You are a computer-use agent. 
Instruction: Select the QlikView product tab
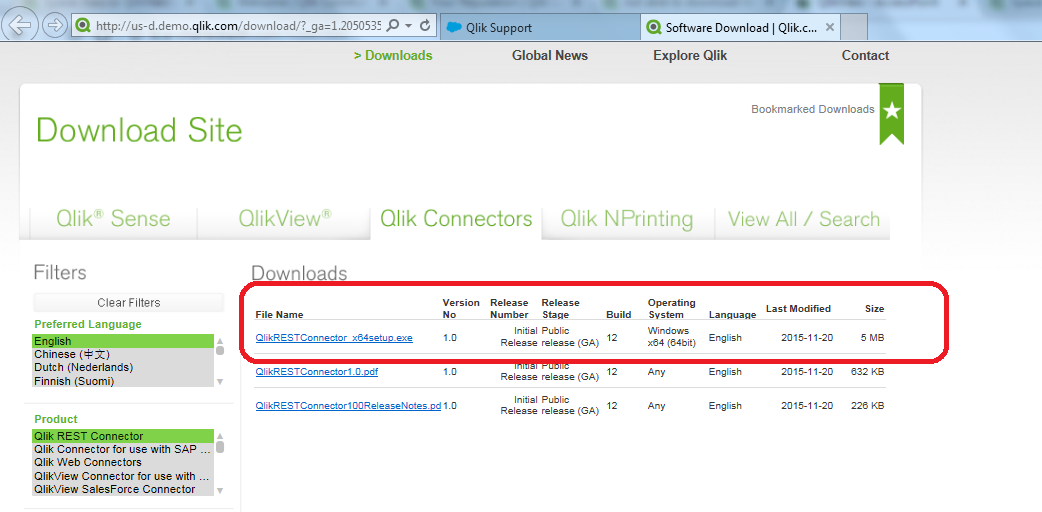(x=285, y=219)
